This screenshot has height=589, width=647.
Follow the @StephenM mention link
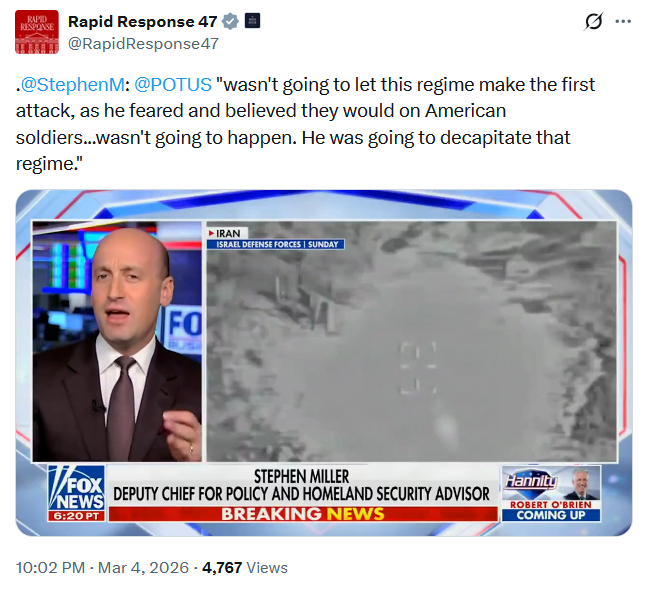[73, 85]
